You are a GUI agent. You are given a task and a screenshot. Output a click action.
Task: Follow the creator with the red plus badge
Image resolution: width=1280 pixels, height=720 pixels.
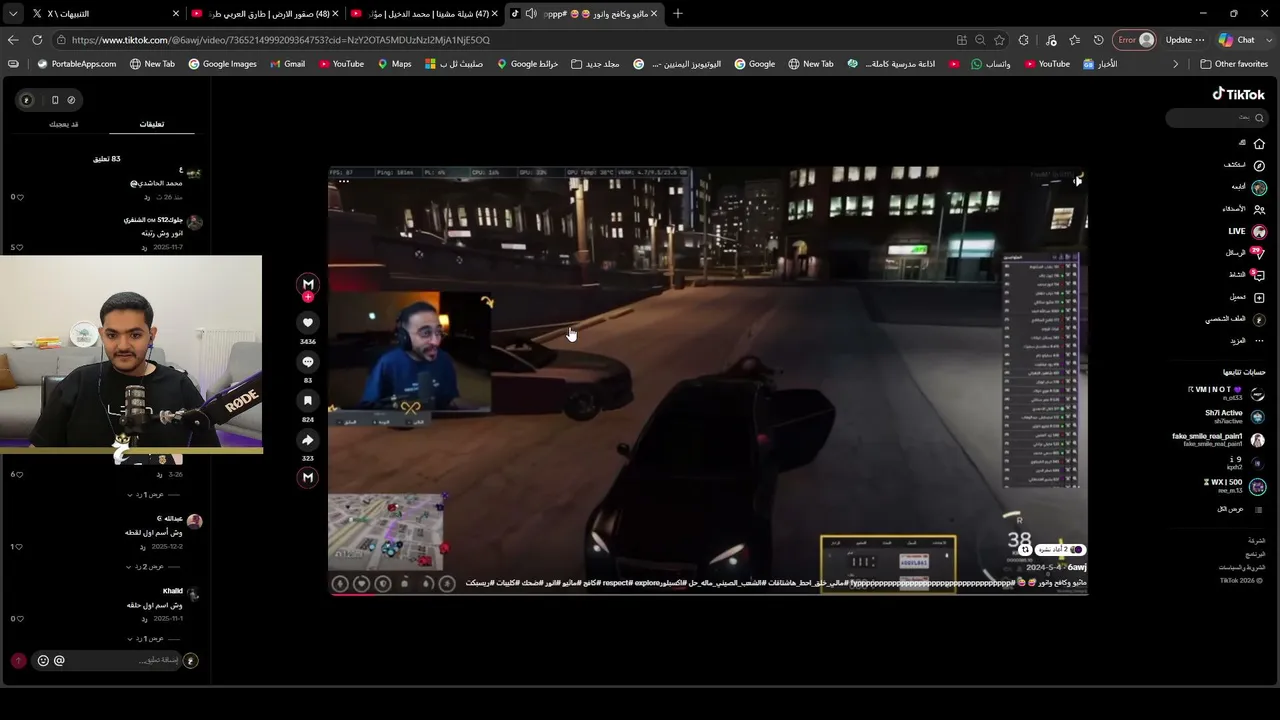[308, 297]
